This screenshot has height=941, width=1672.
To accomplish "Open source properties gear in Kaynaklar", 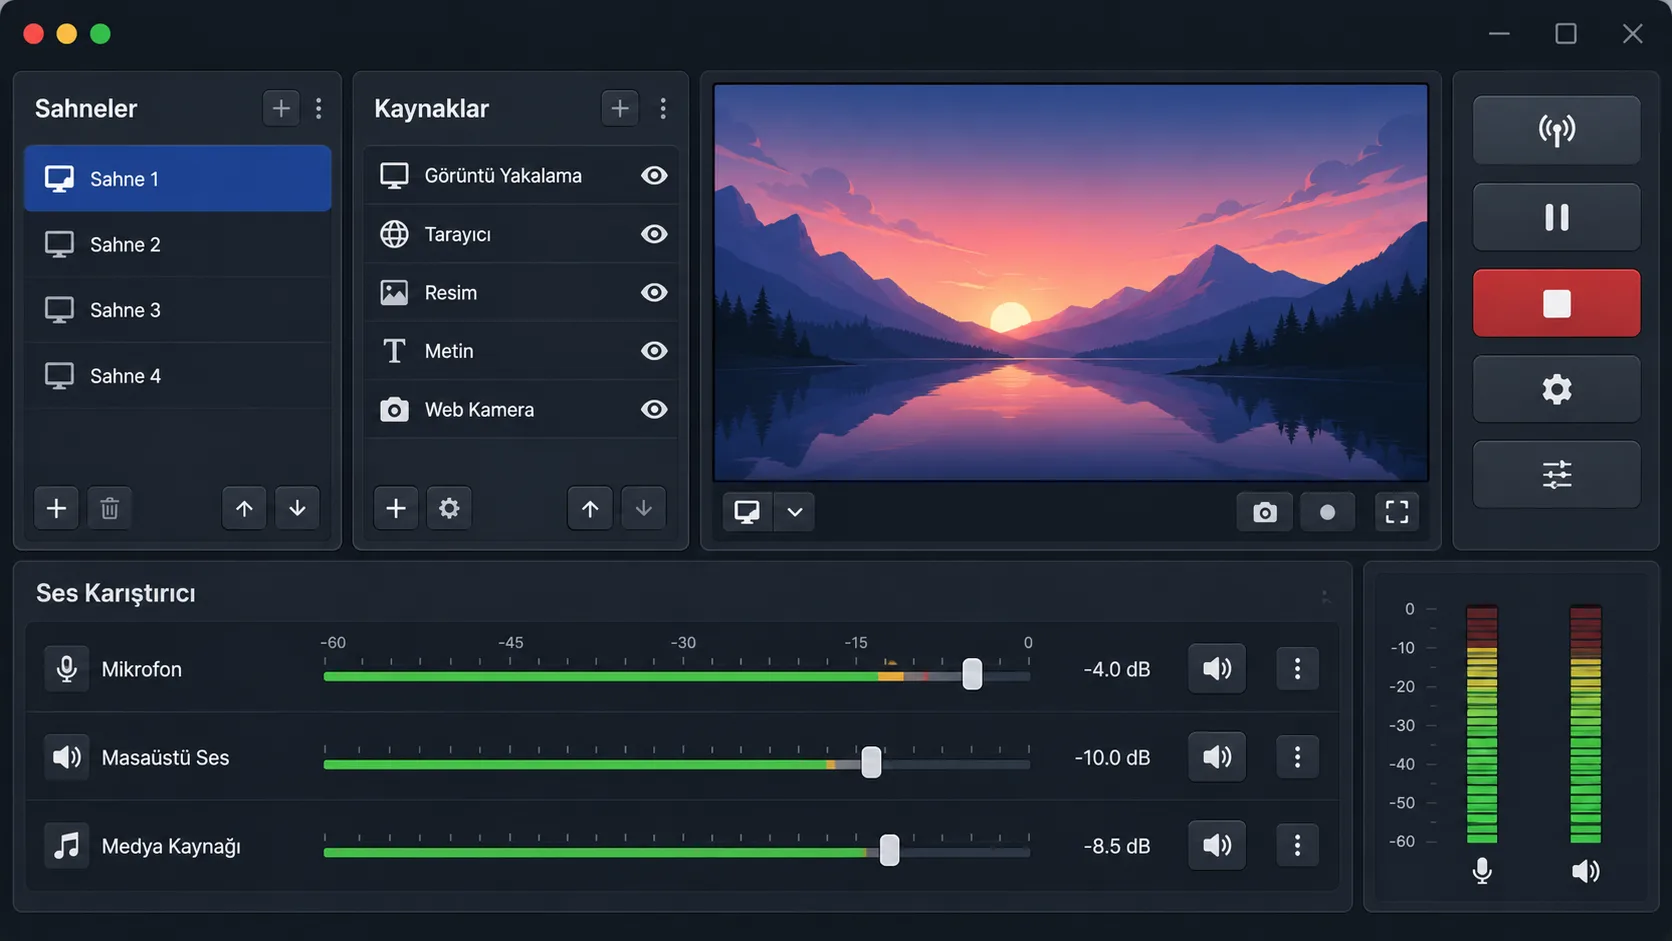I will (449, 508).
